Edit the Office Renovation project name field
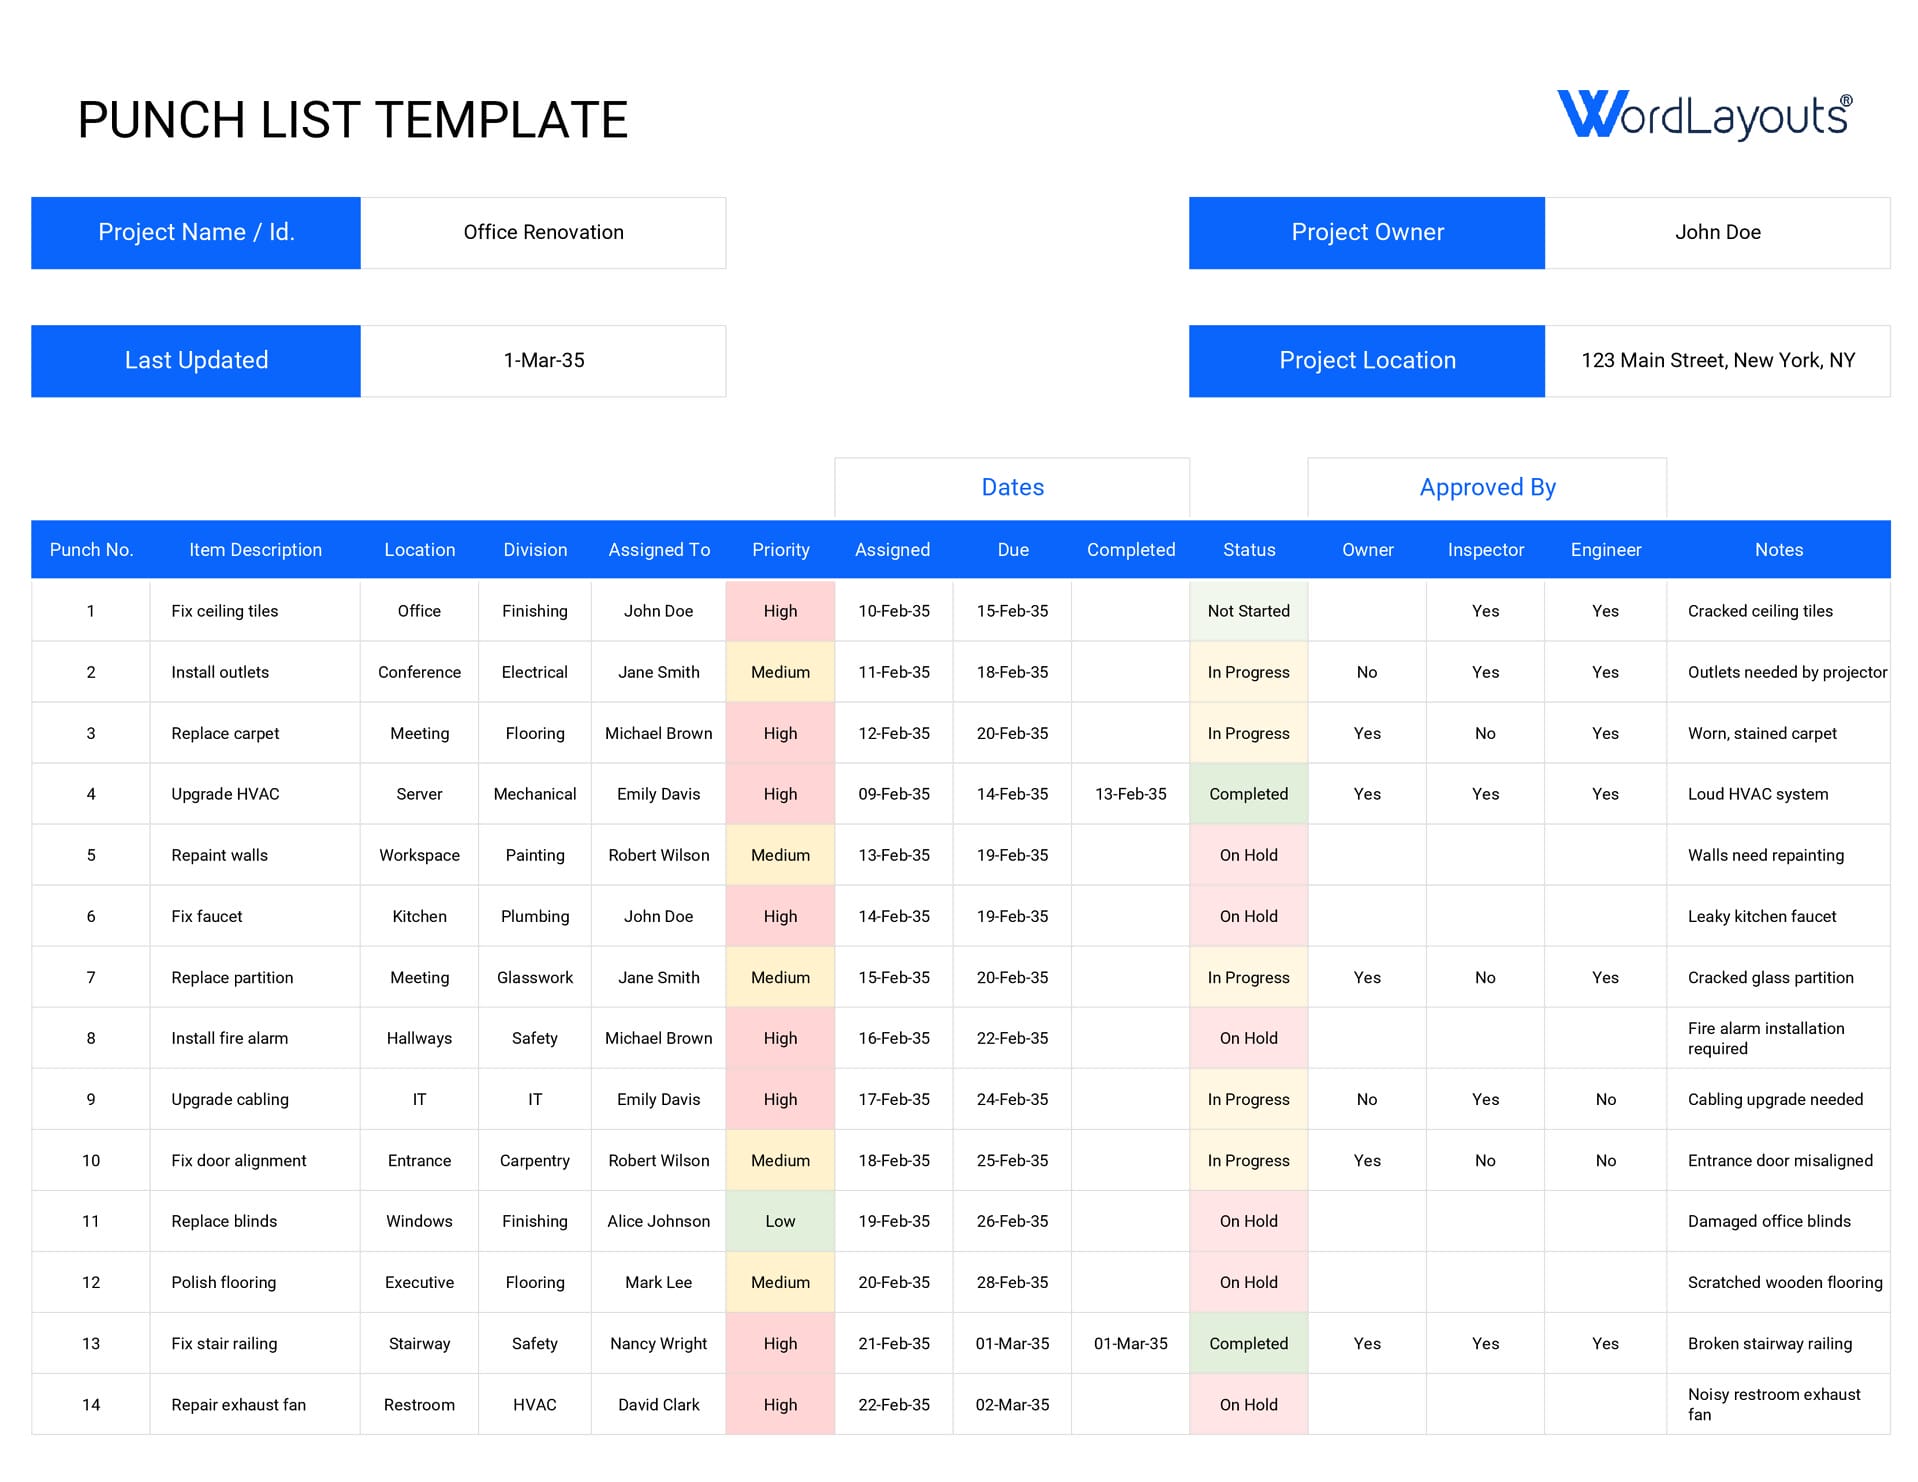 pos(543,232)
